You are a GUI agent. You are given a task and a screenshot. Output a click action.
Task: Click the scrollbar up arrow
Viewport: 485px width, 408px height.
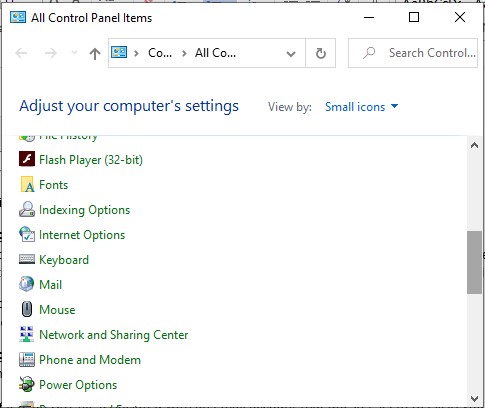tap(474, 145)
